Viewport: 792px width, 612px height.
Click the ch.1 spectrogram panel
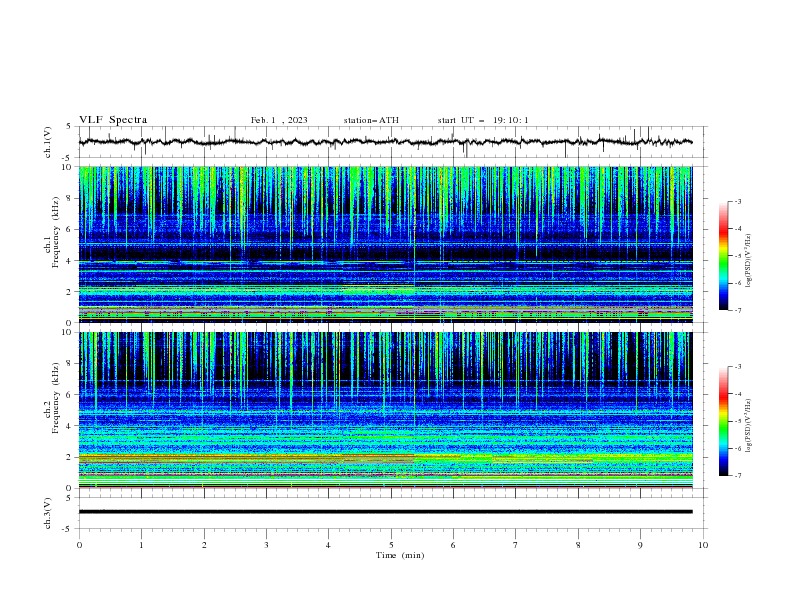tap(385, 244)
